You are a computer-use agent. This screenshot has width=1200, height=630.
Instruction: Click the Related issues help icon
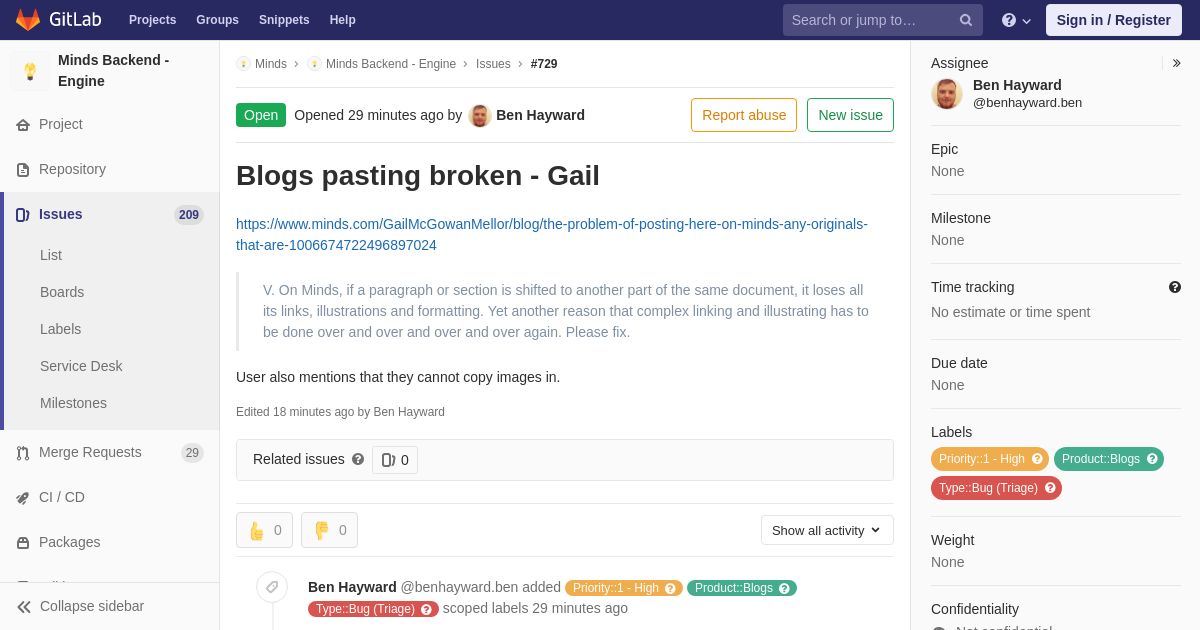358,459
